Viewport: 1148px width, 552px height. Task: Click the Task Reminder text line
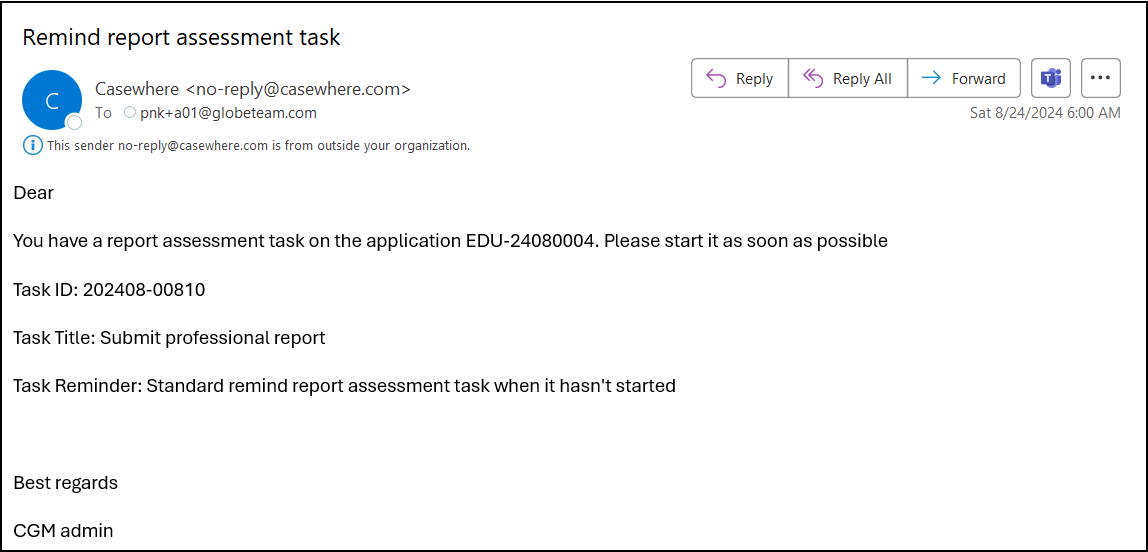pos(344,386)
